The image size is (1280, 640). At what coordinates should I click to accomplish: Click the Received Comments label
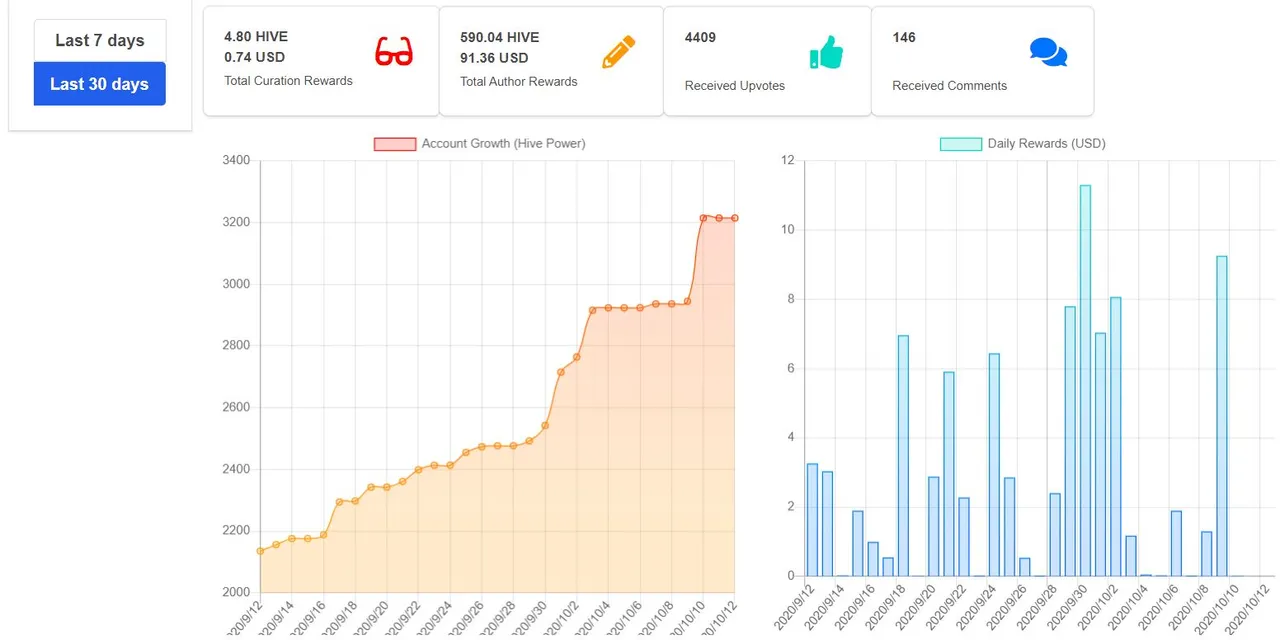949,86
